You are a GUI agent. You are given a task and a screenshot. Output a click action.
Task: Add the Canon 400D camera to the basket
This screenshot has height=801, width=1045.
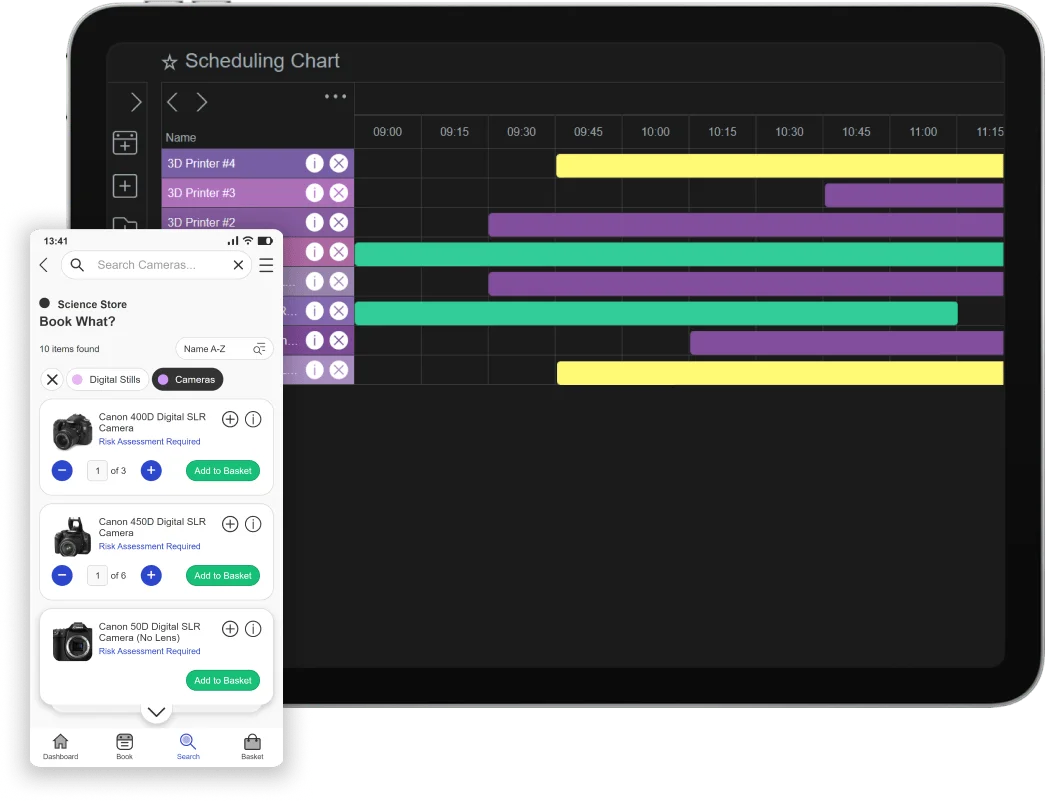click(222, 470)
